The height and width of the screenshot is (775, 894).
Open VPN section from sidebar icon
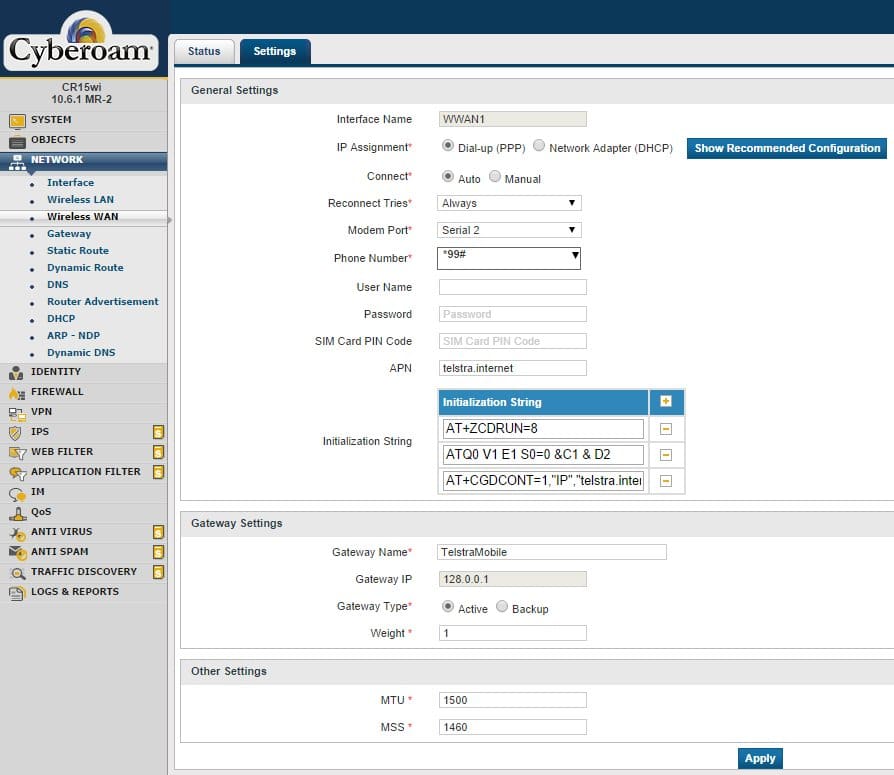click(16, 412)
